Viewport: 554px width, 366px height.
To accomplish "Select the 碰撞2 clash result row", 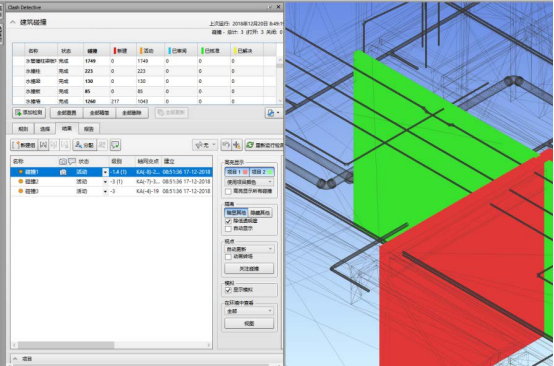I will pos(111,182).
